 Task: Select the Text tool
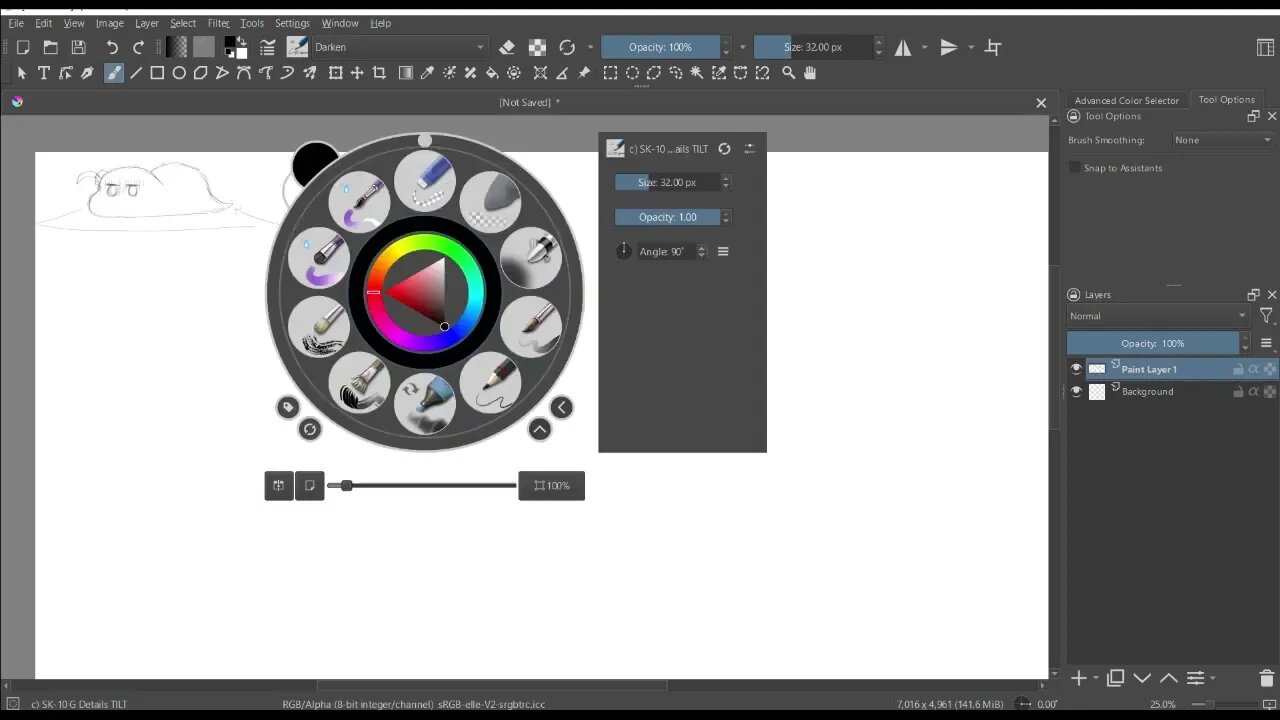tap(44, 73)
